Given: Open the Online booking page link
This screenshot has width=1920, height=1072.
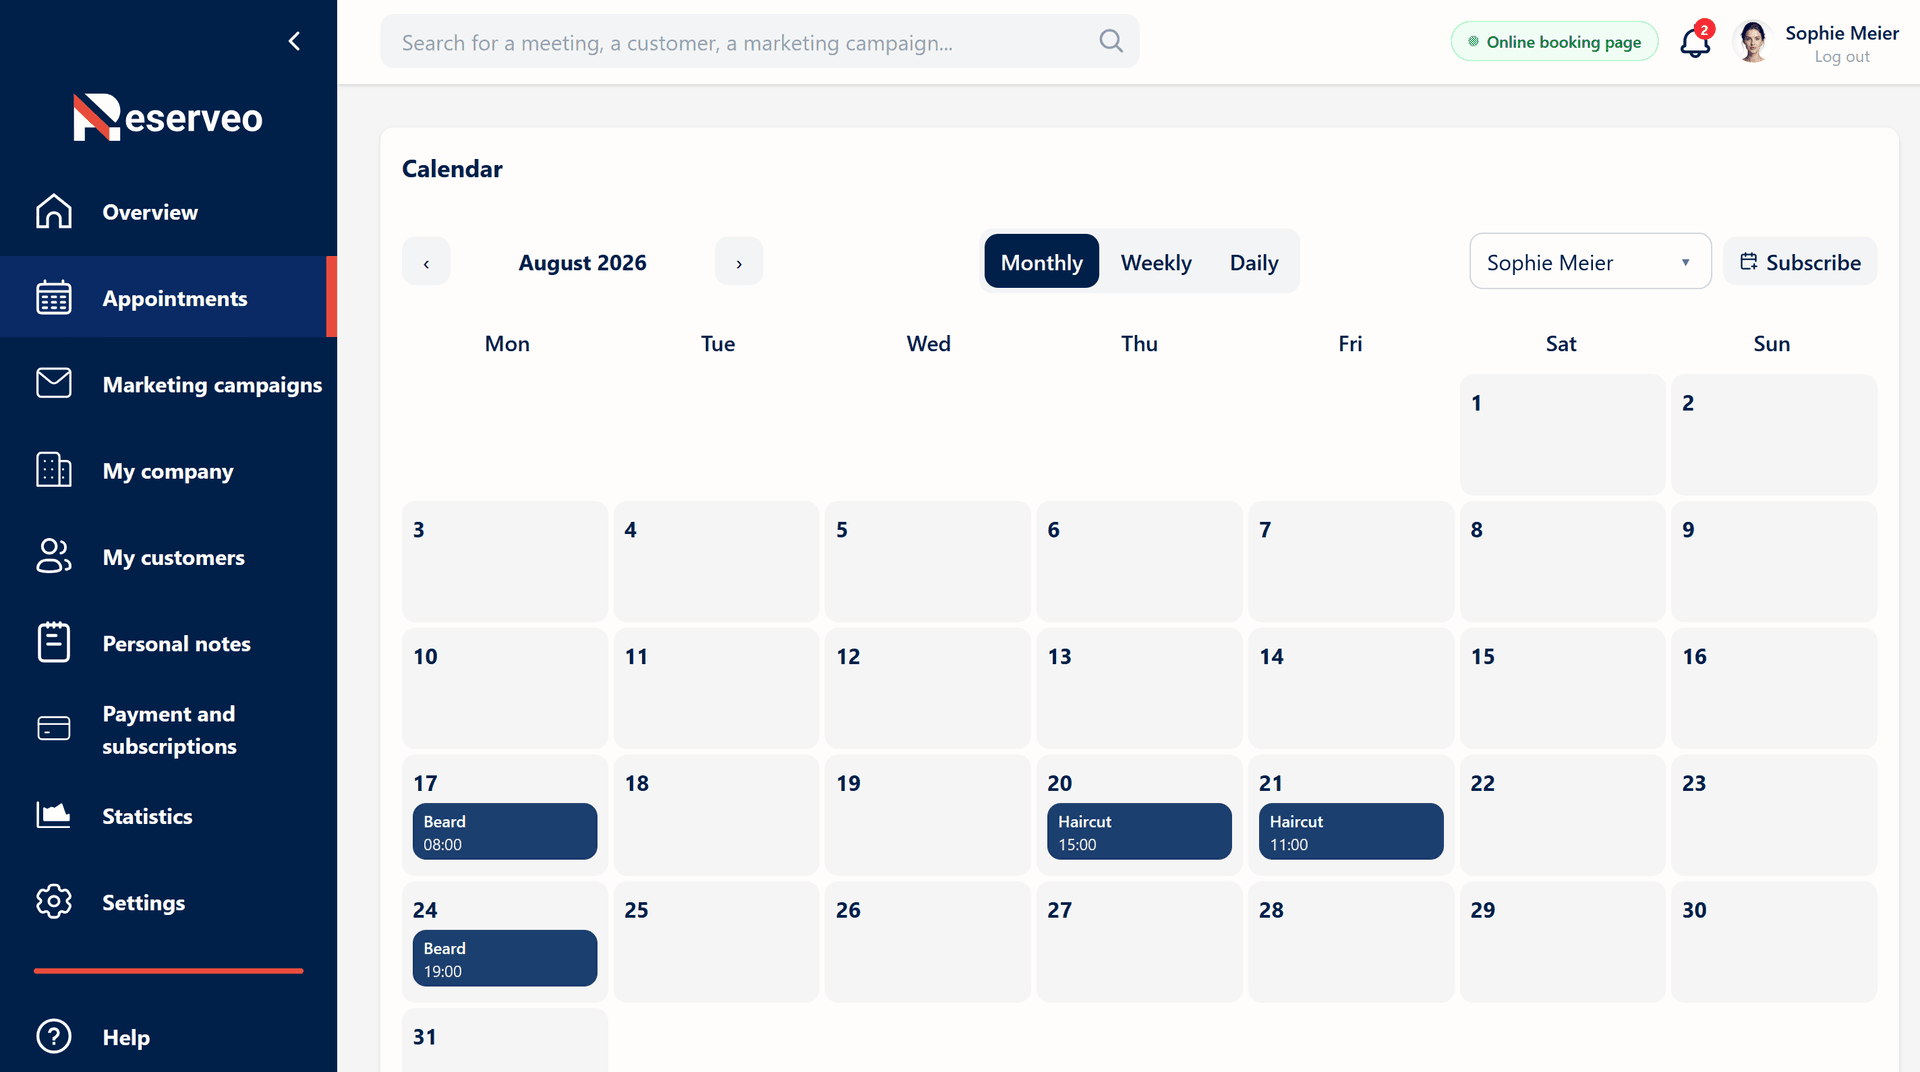Looking at the screenshot, I should click(1554, 42).
